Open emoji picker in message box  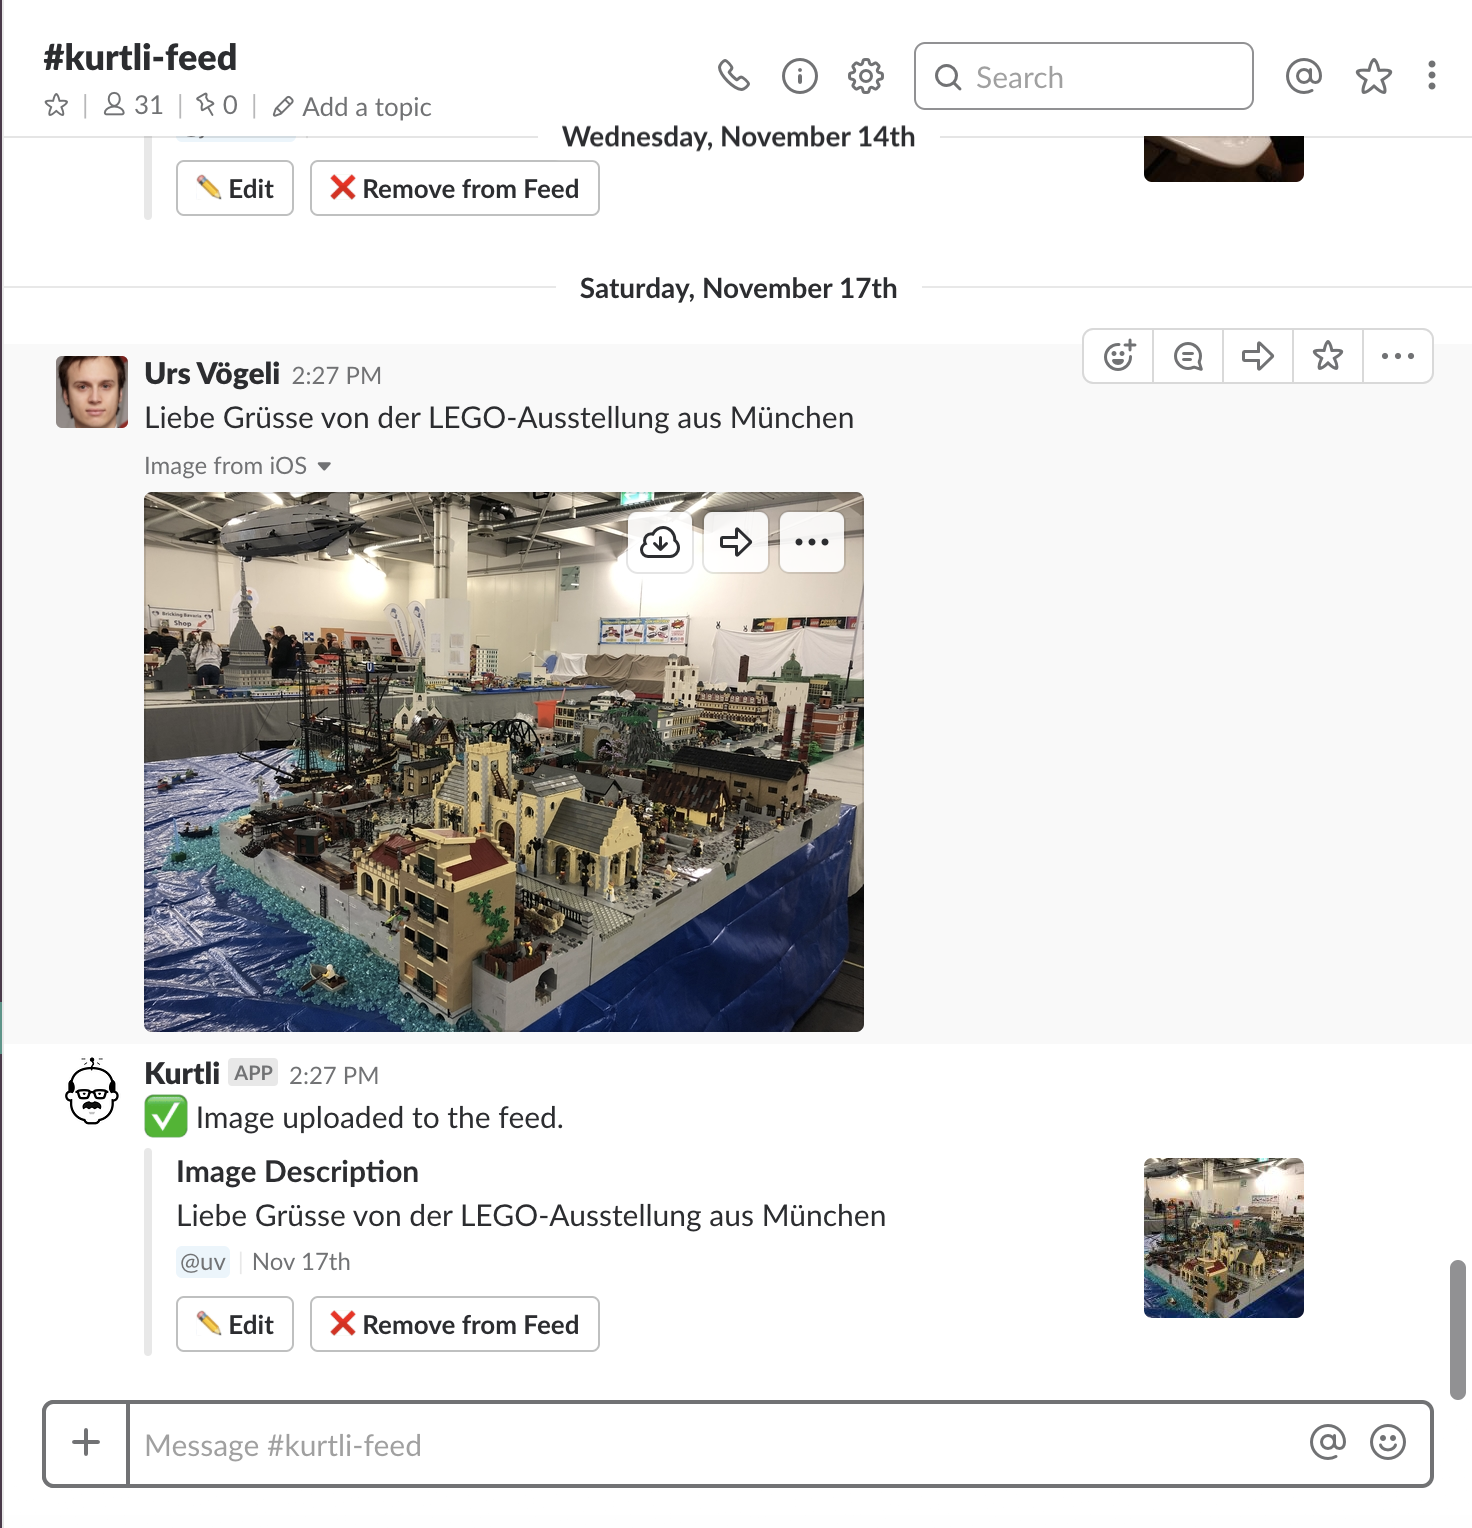click(x=1387, y=1442)
